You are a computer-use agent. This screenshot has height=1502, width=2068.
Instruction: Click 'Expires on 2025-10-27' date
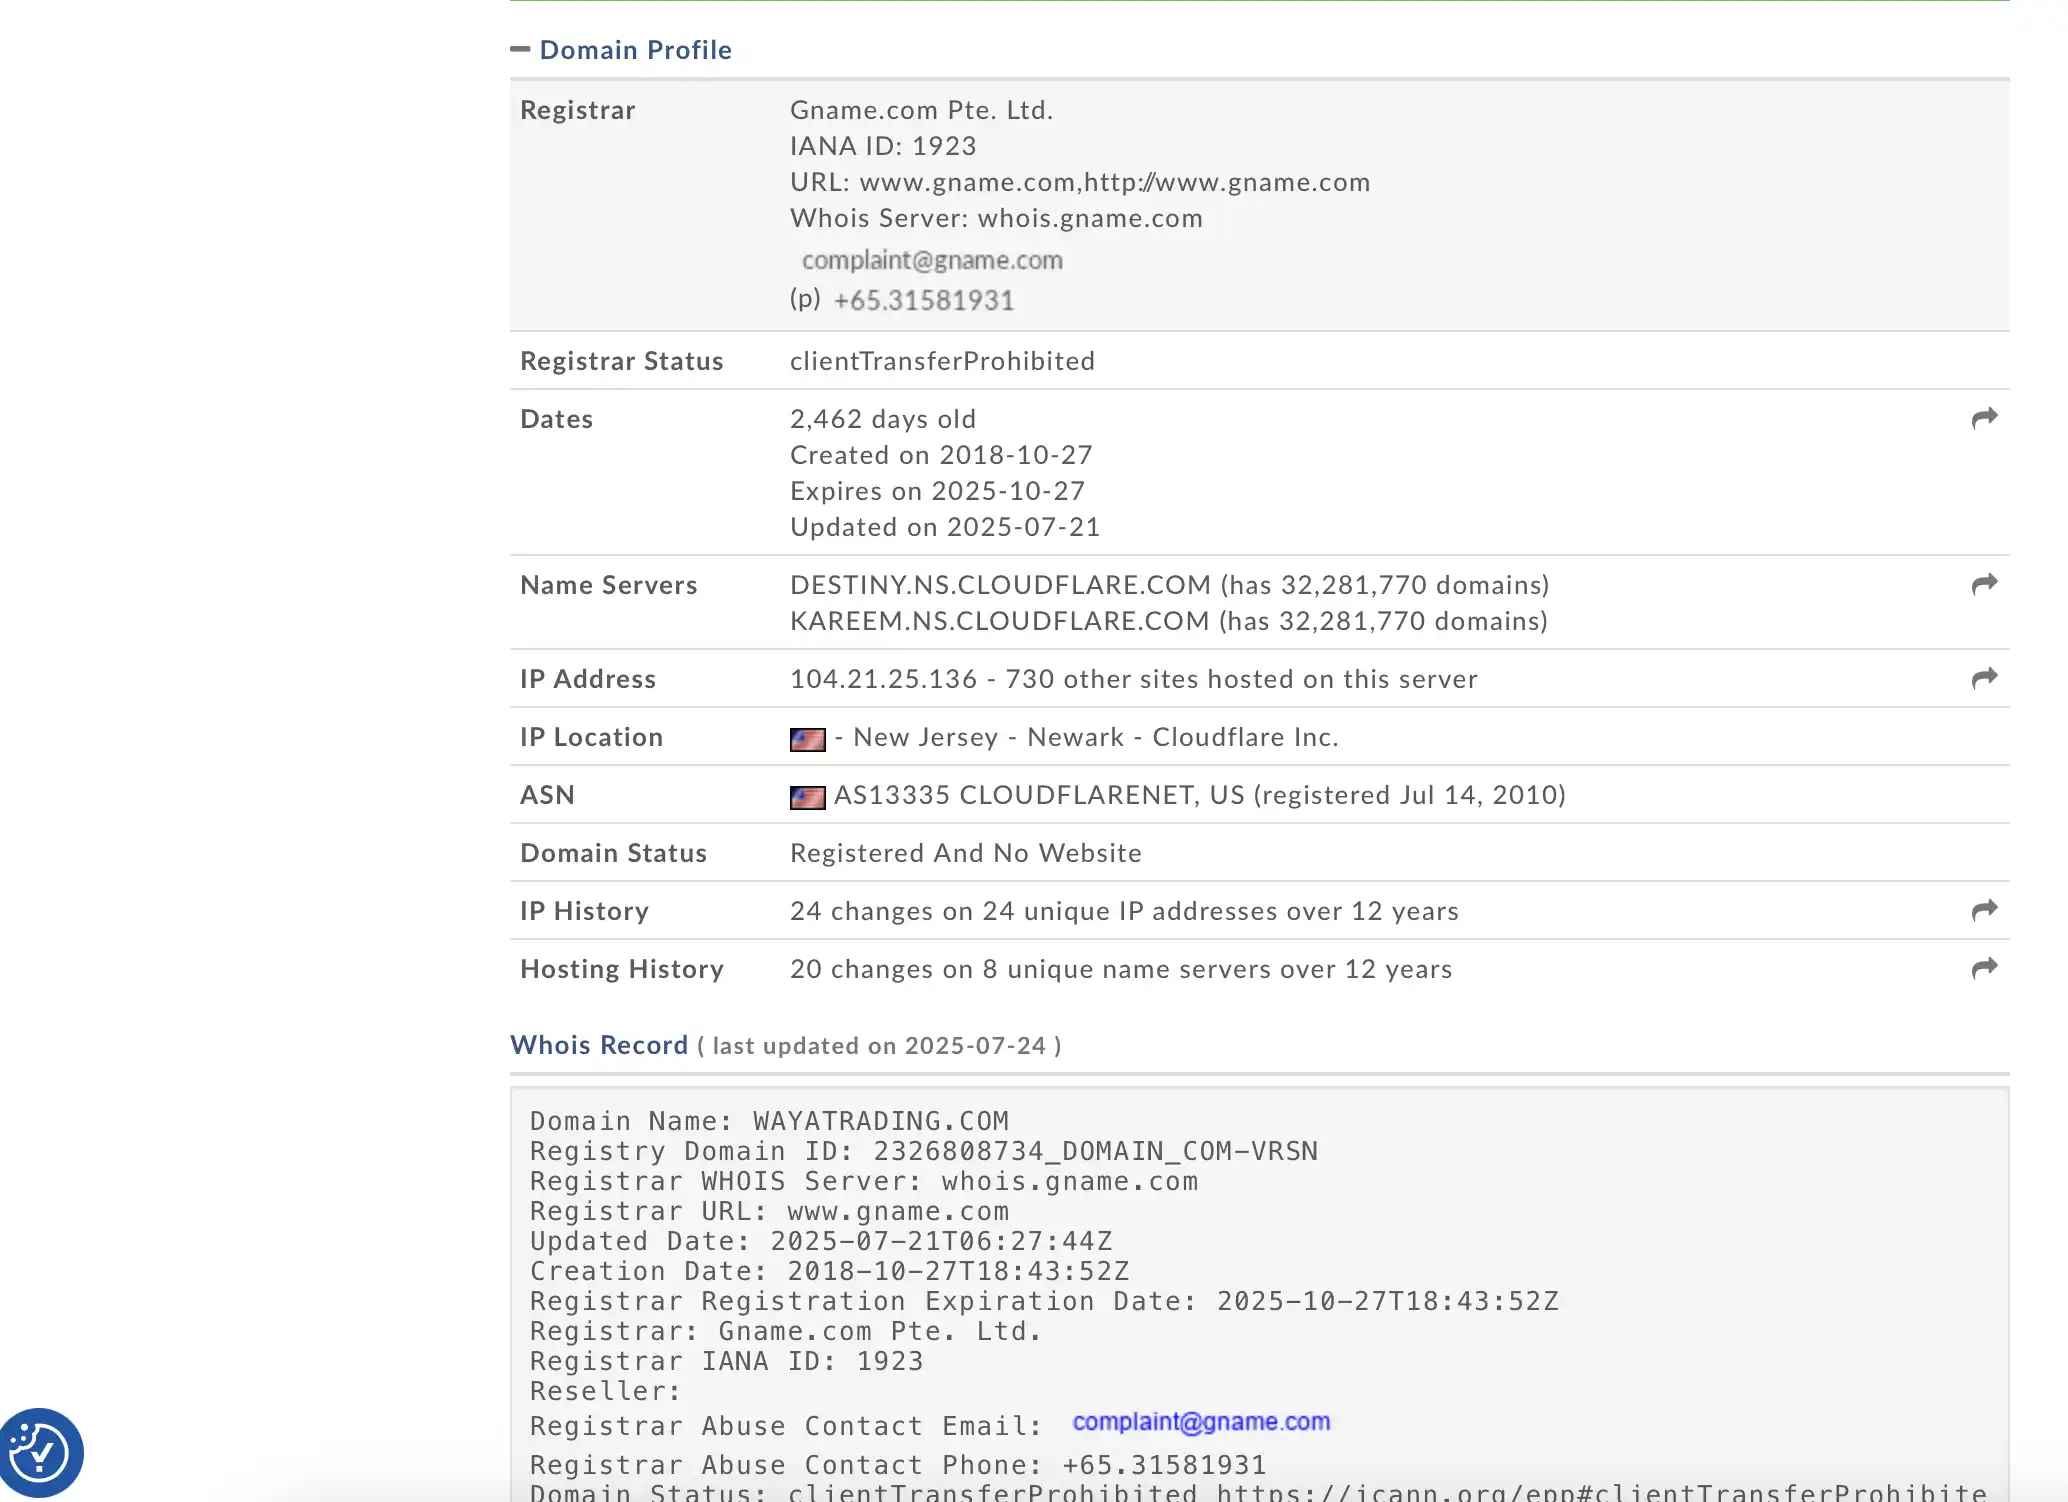click(x=938, y=491)
